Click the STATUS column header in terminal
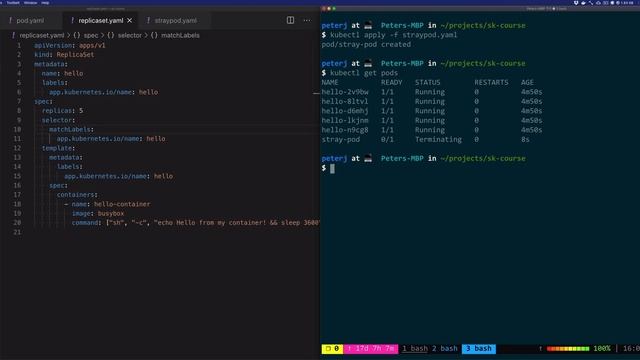Screen dimensions: 640x360 point(428,82)
